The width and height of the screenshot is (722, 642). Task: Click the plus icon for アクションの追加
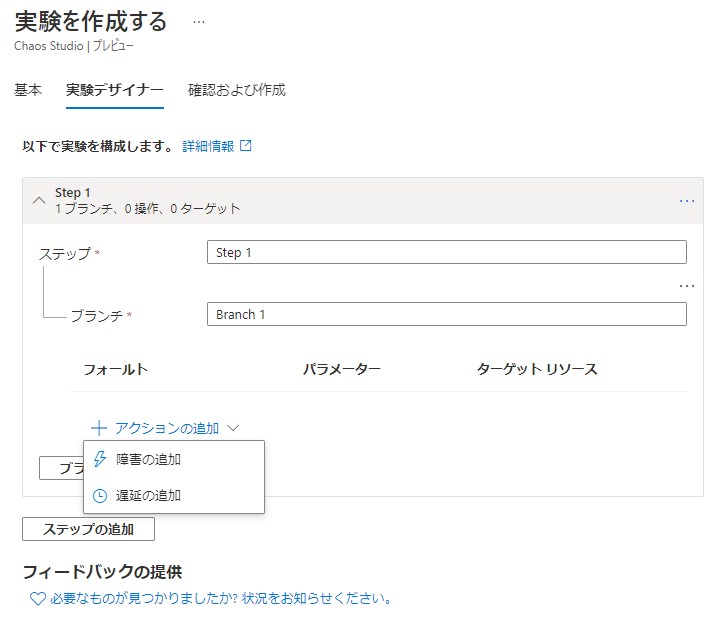click(x=99, y=428)
